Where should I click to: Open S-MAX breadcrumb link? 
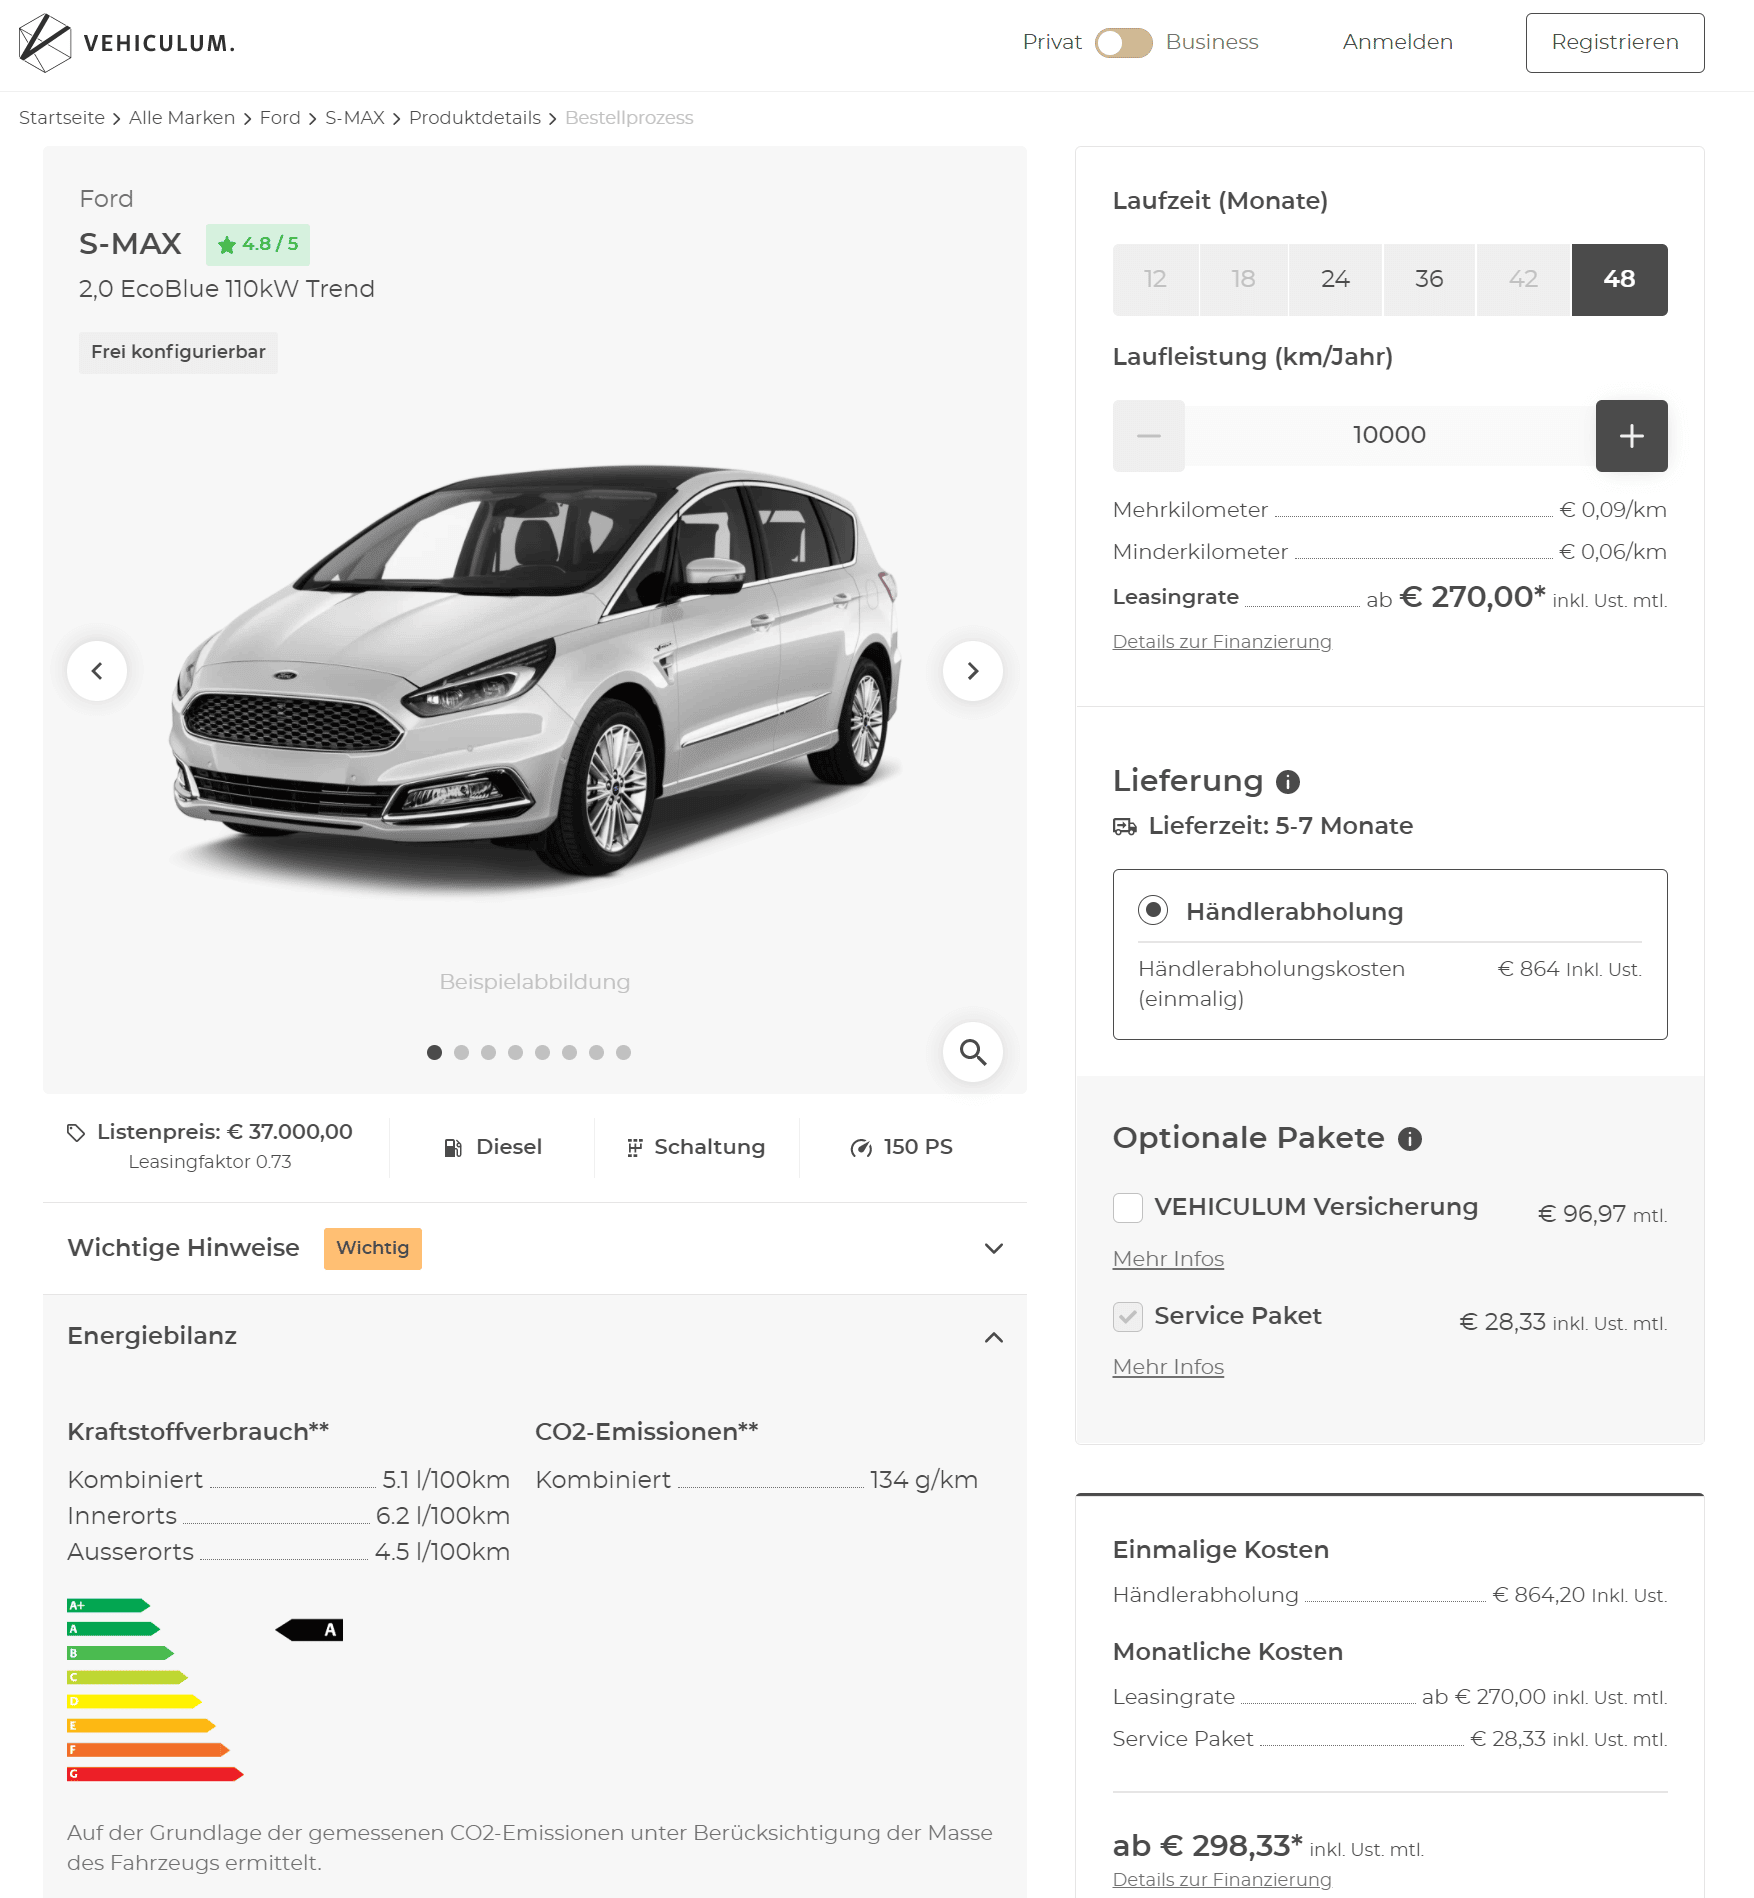coord(355,118)
